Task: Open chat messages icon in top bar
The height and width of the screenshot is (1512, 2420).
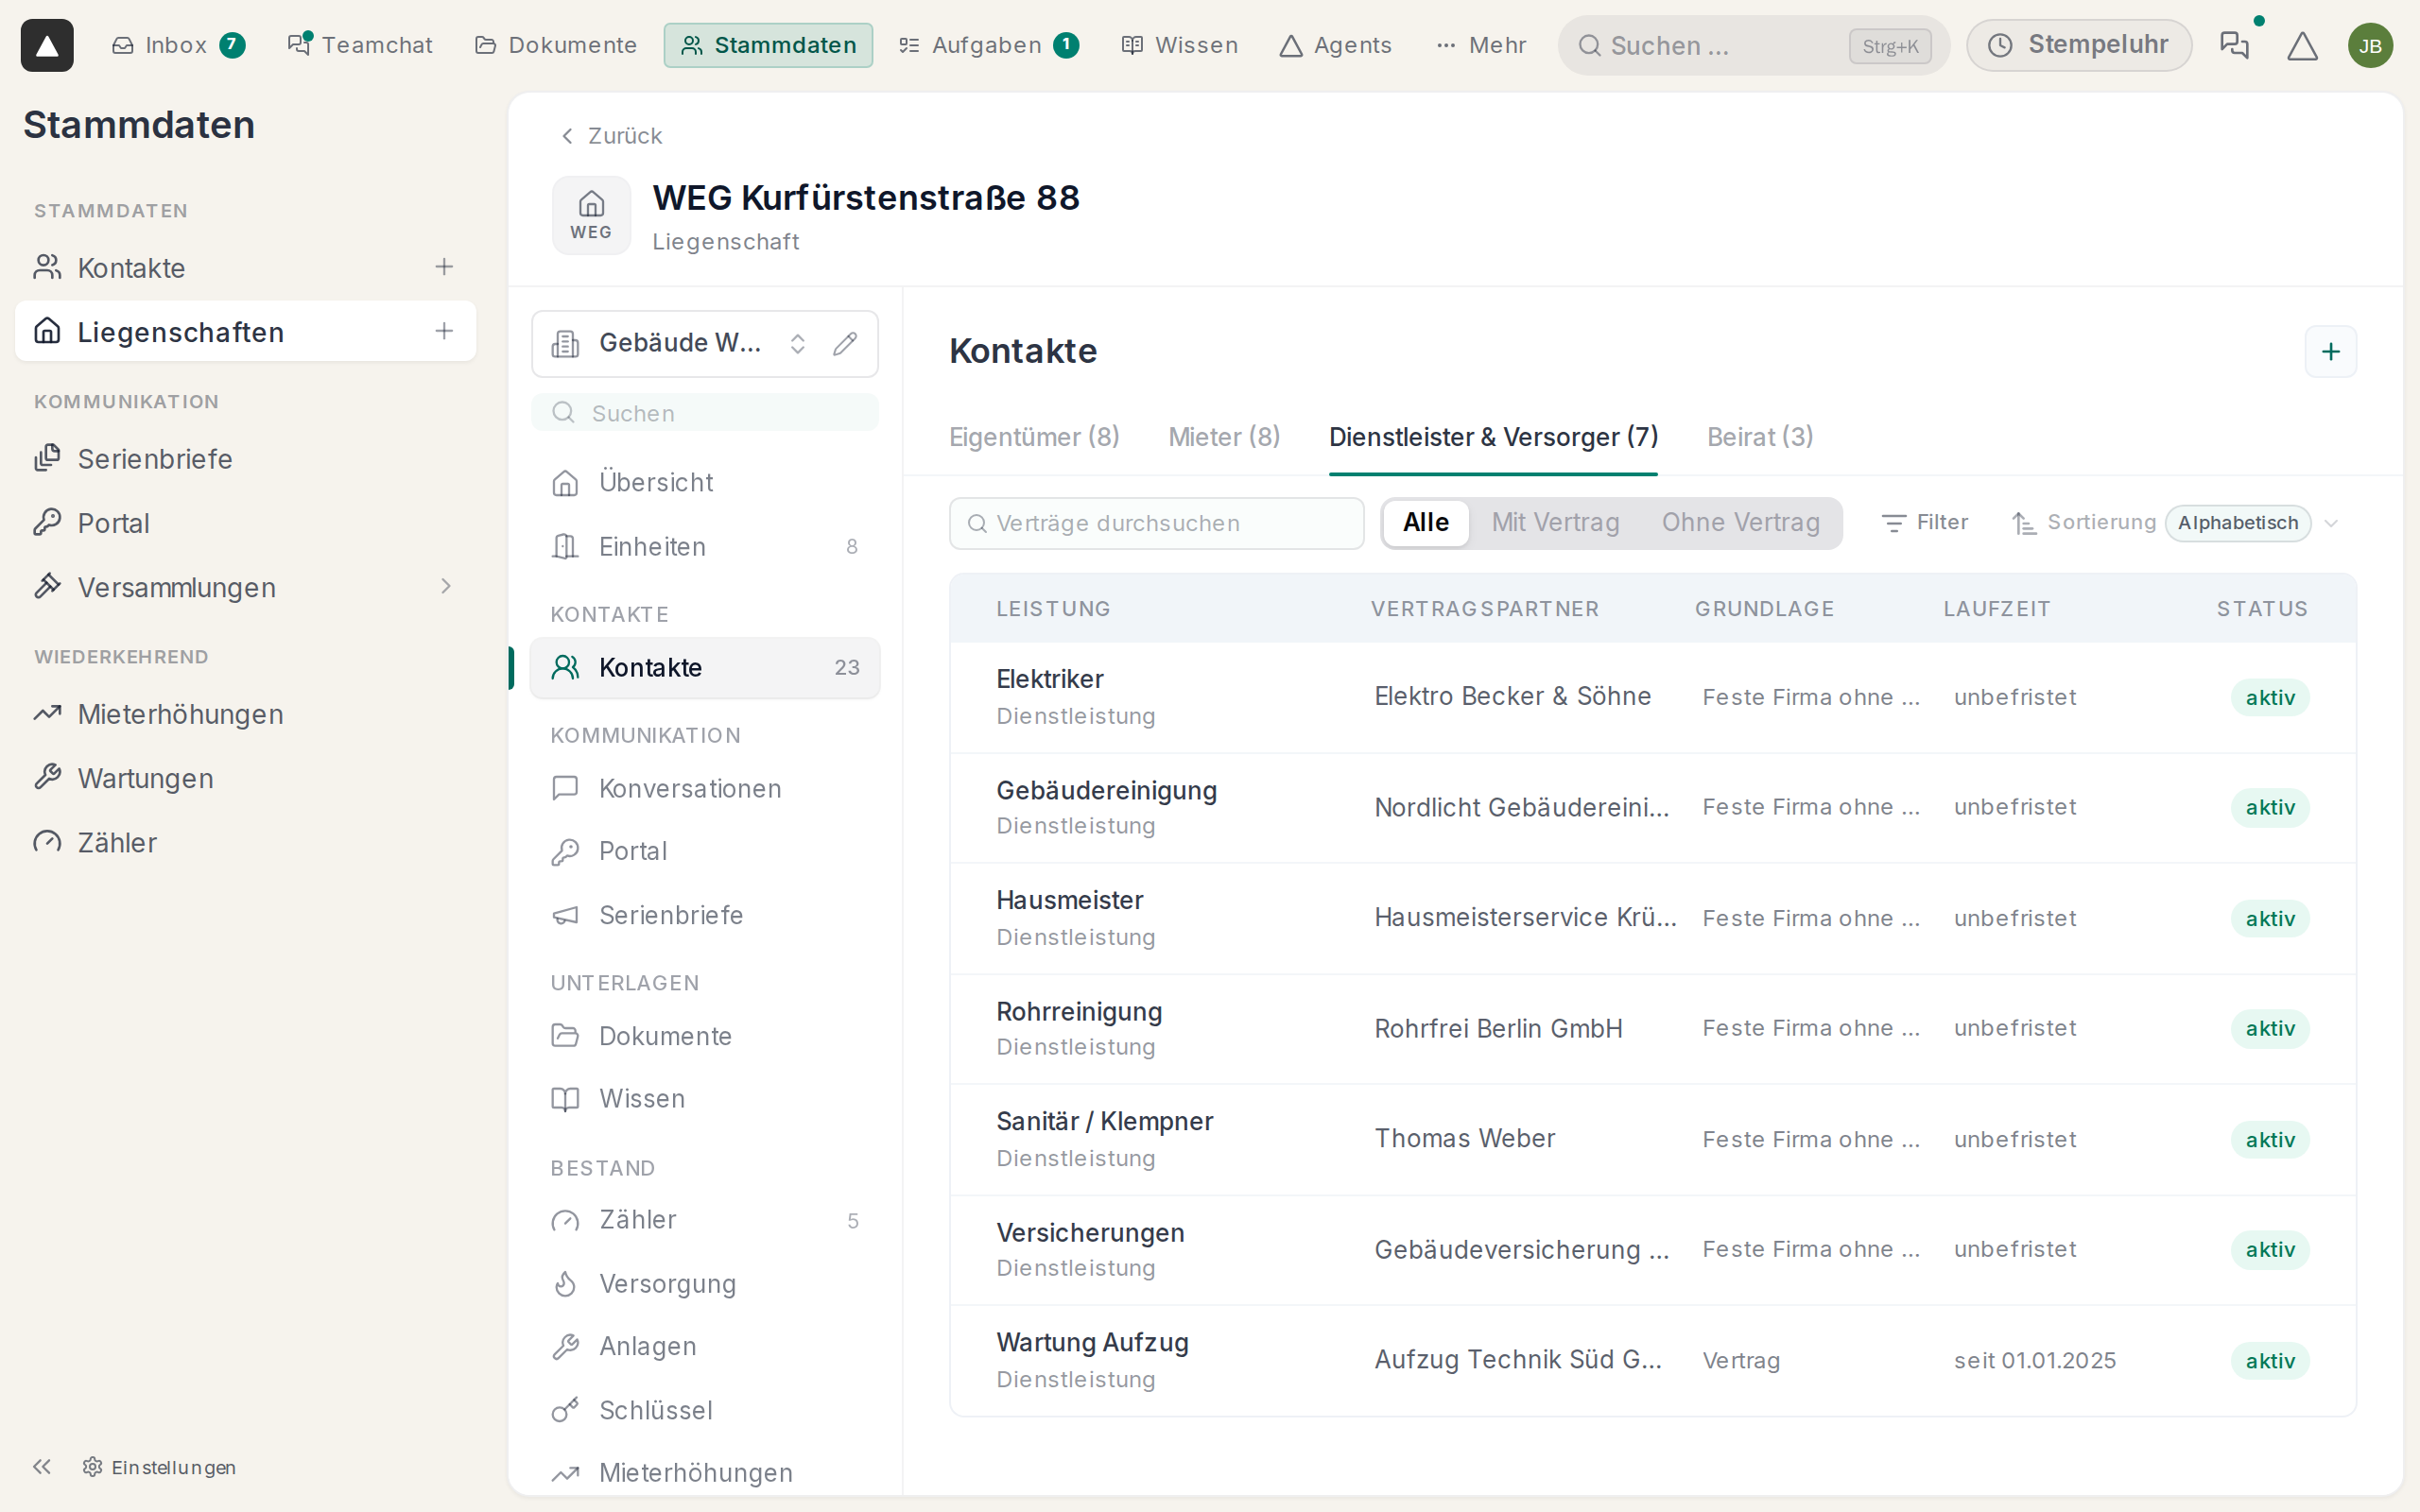Action: (x=2234, y=45)
